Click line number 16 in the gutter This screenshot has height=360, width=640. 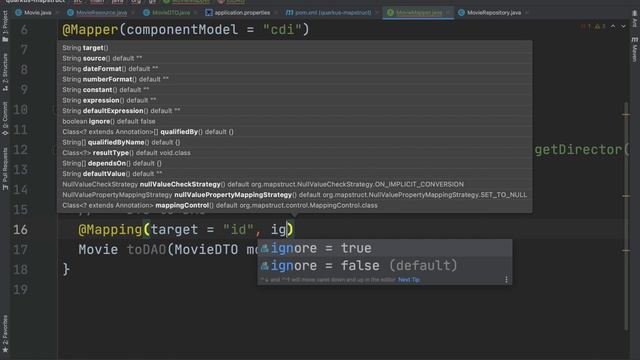pos(20,229)
